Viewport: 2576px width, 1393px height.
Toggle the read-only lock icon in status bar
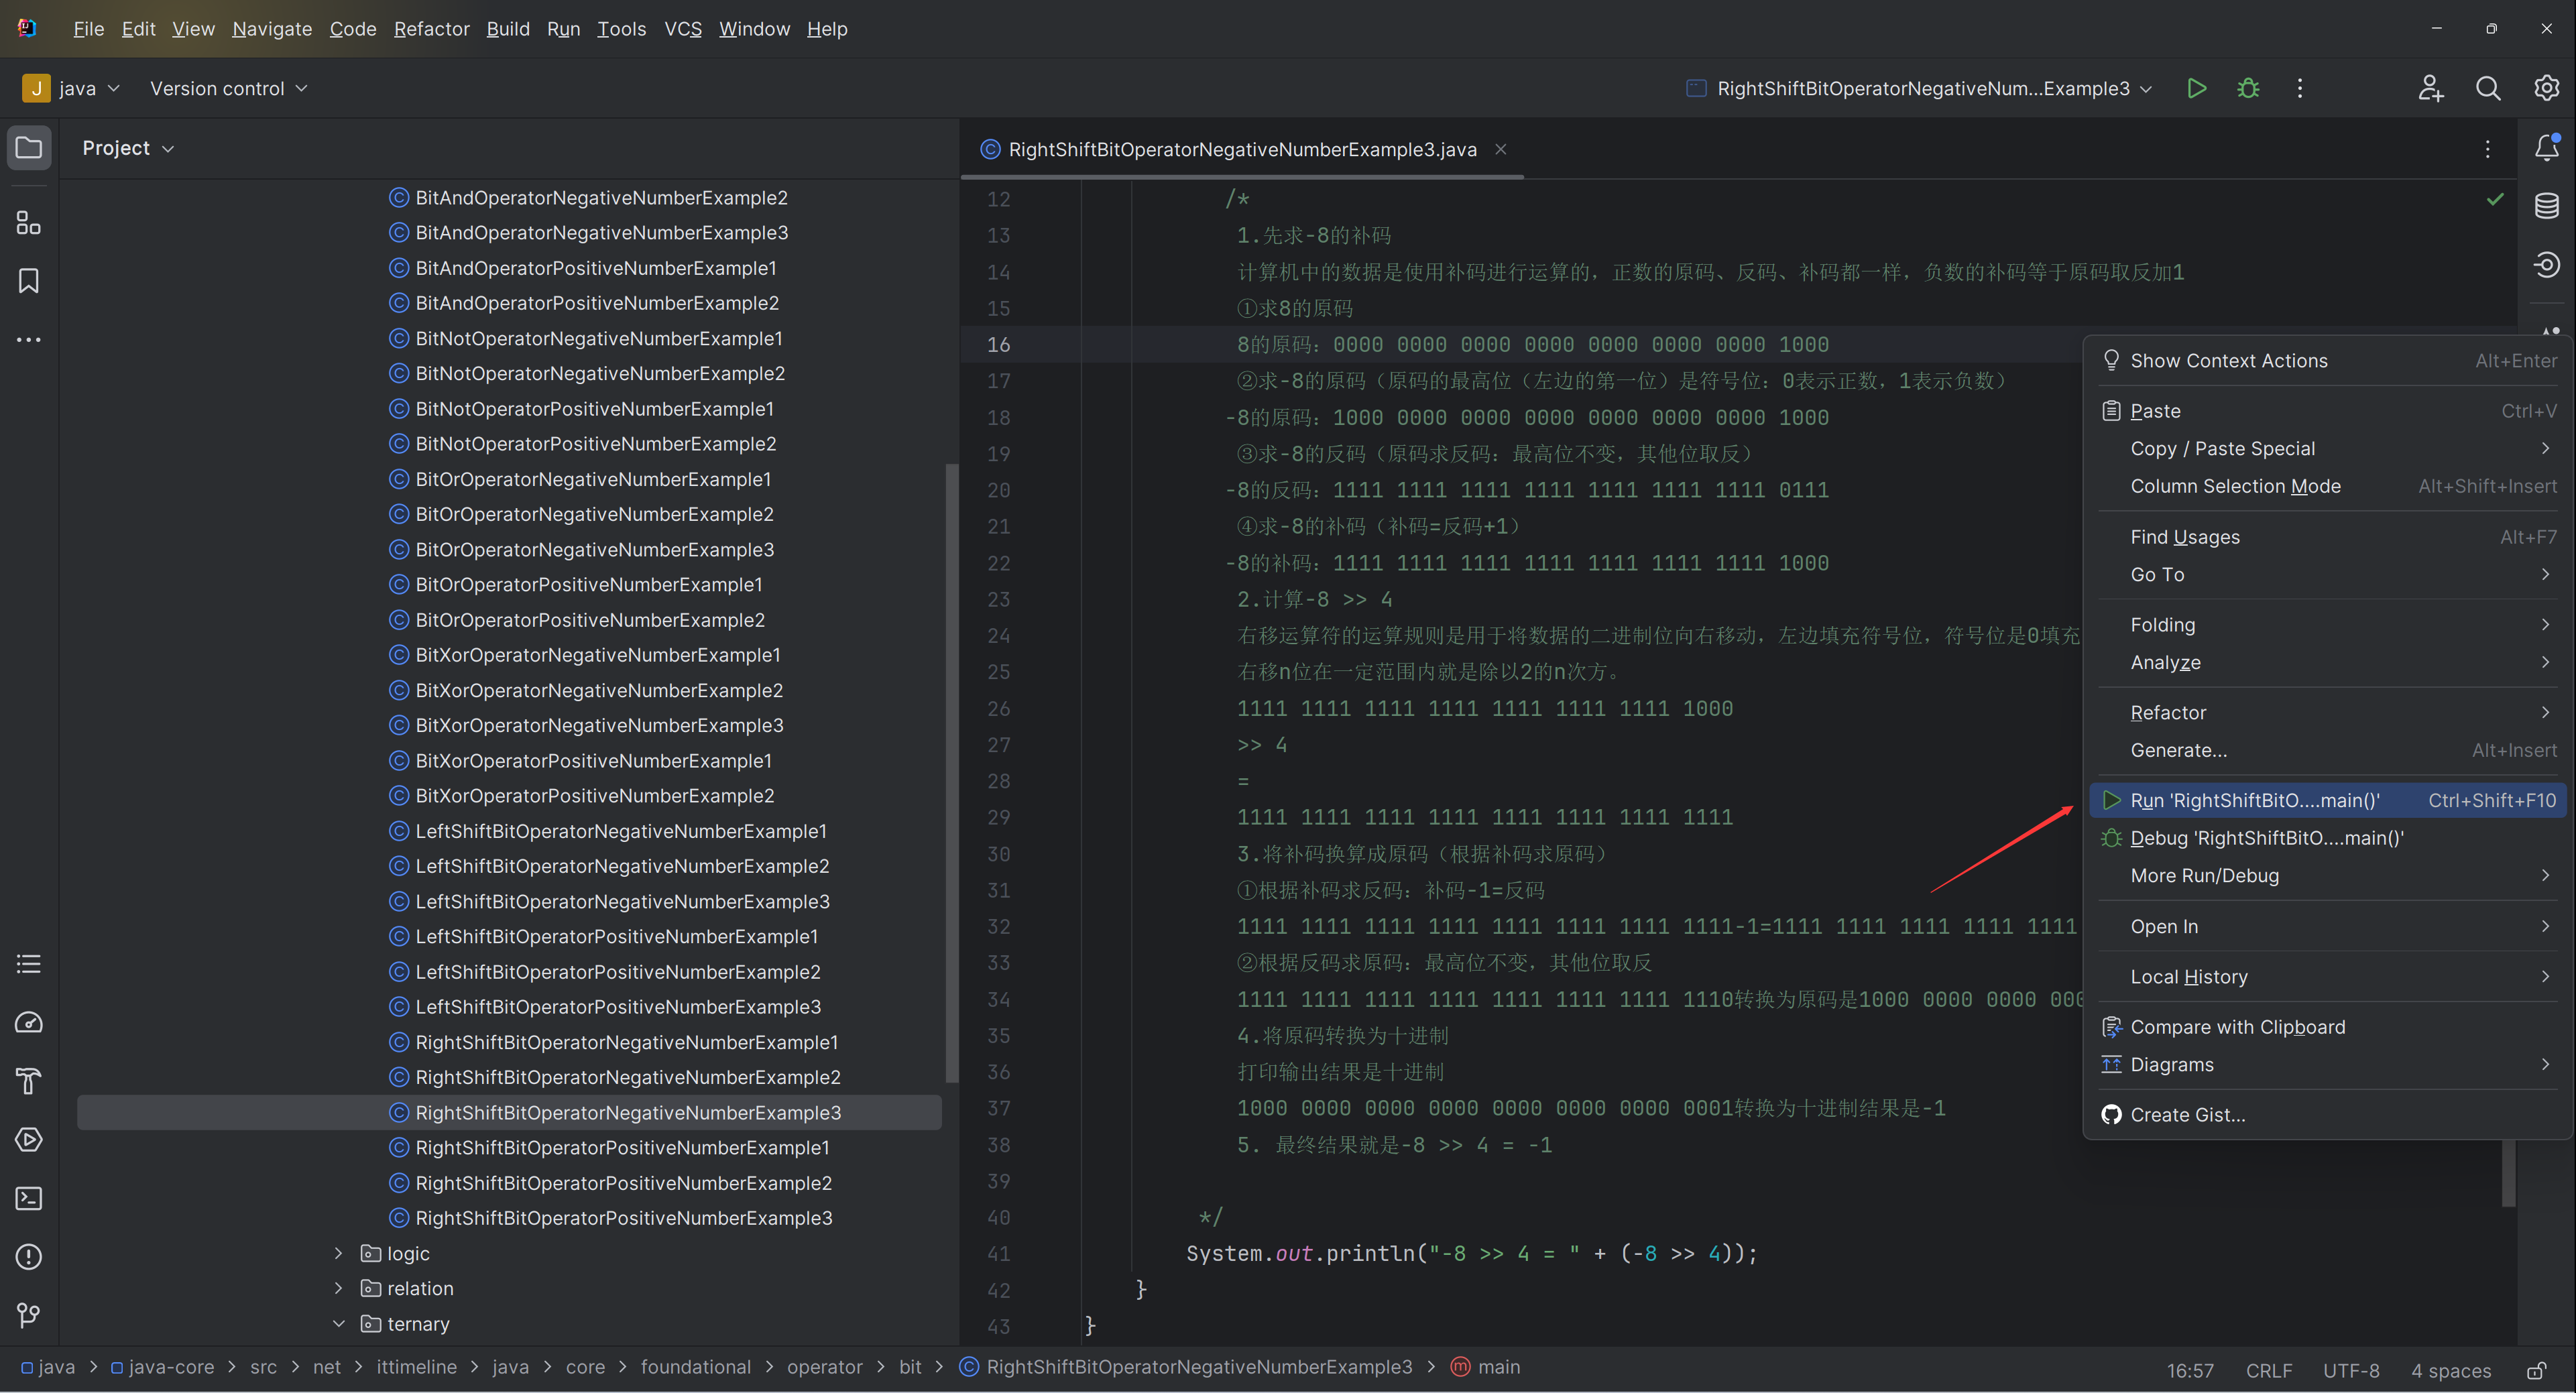click(2536, 1370)
